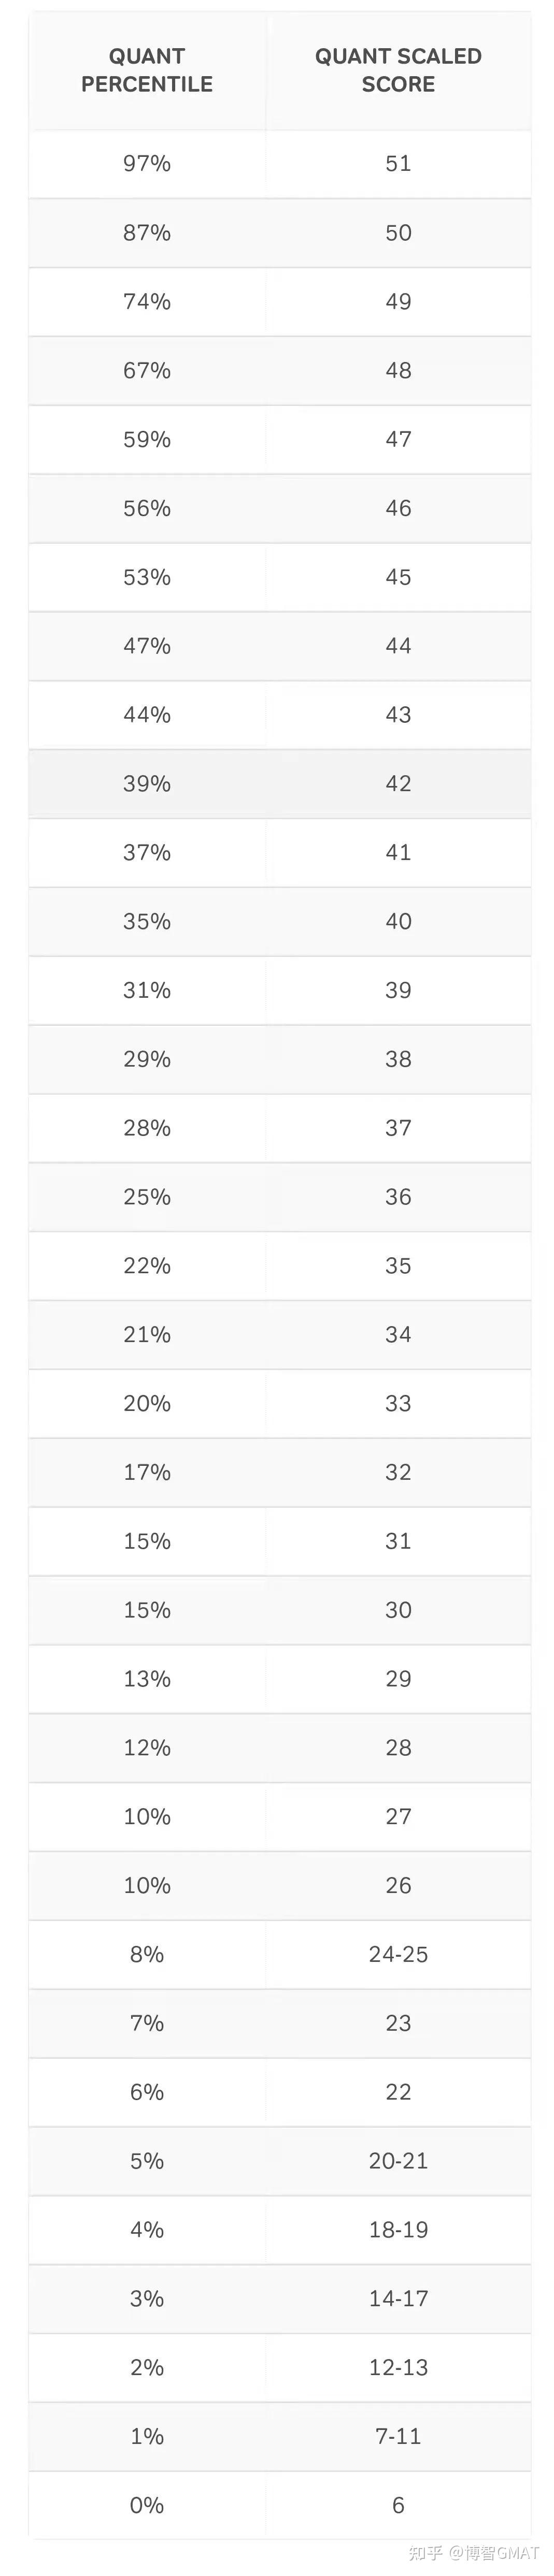Click the QUANT SCALED SCORE column header

(398, 70)
